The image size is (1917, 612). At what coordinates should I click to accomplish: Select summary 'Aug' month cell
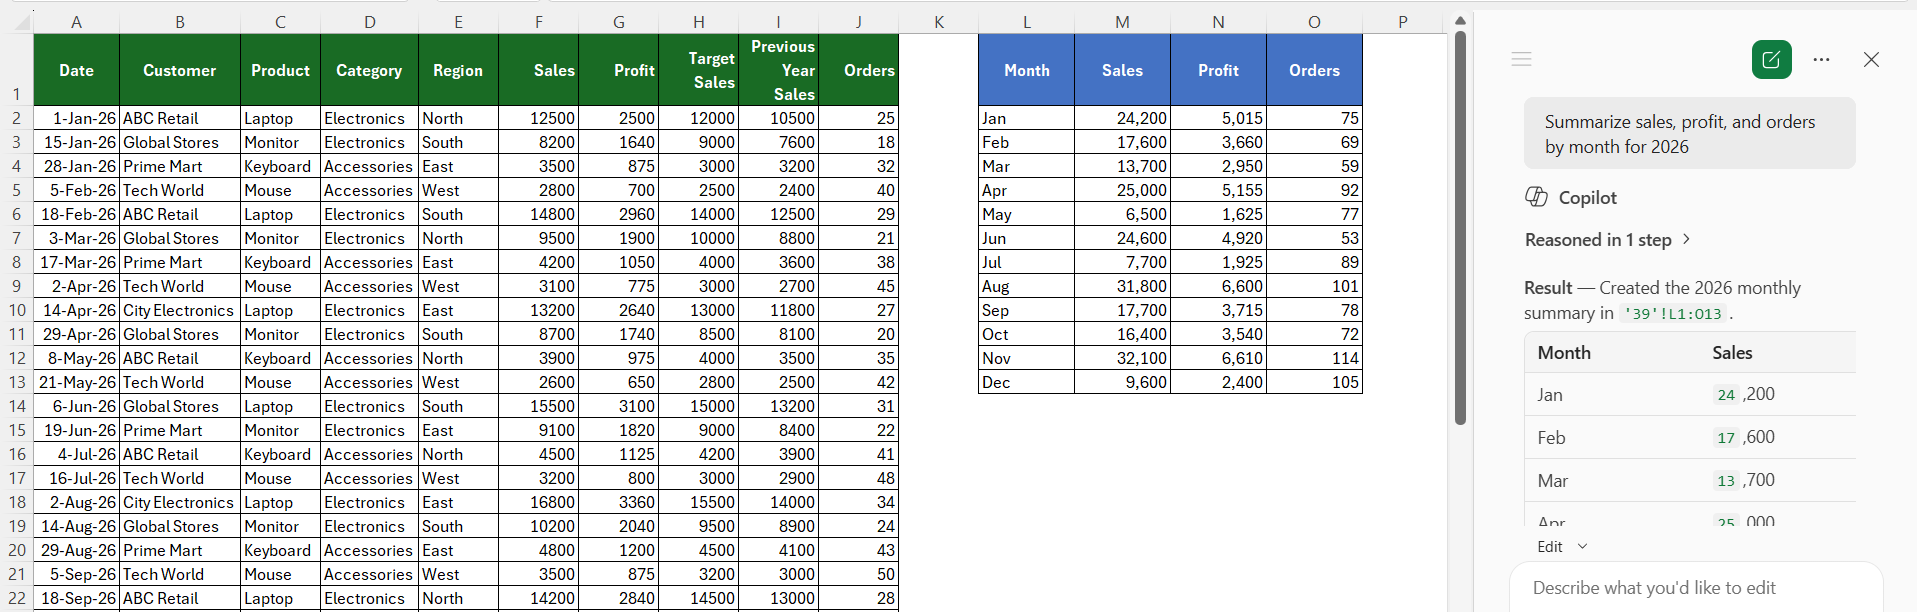coord(1026,286)
